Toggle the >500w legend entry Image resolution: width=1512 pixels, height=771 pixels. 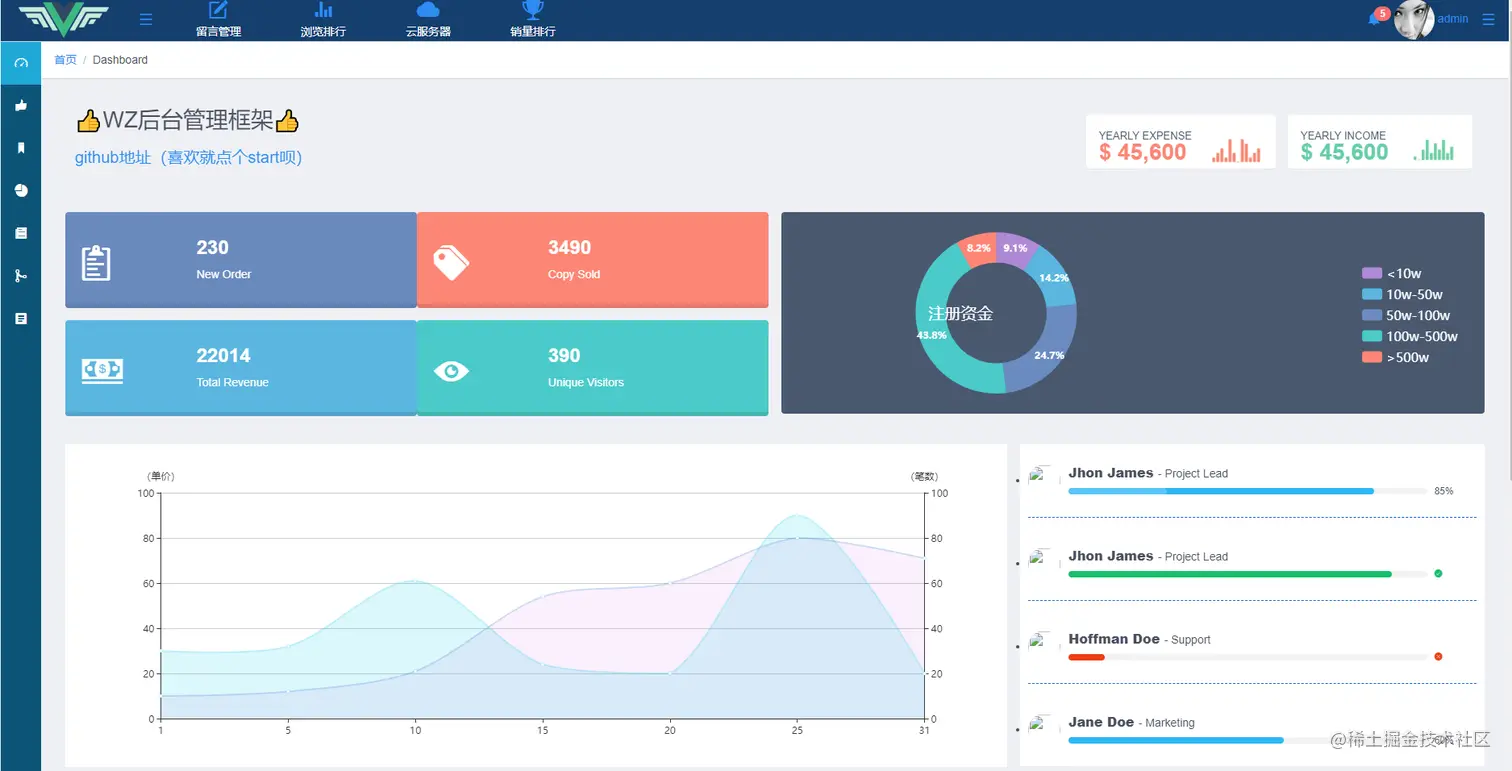[1395, 357]
